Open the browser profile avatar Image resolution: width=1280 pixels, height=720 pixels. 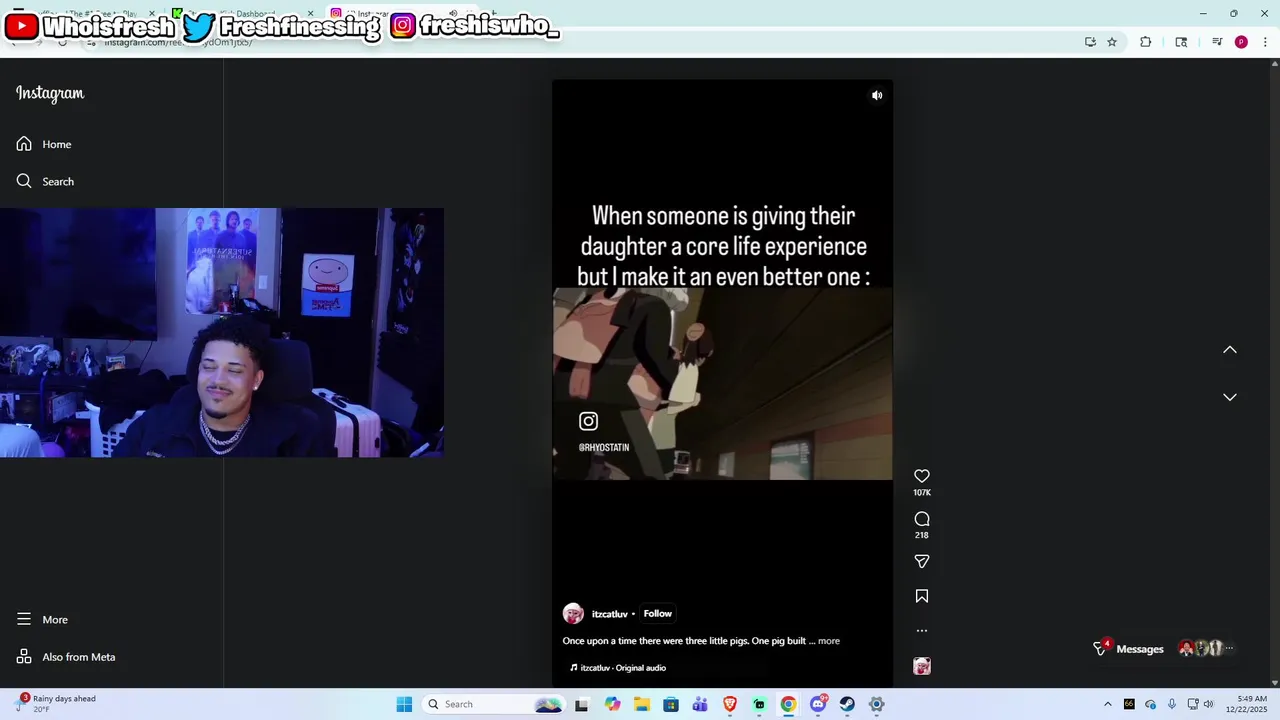(1241, 42)
